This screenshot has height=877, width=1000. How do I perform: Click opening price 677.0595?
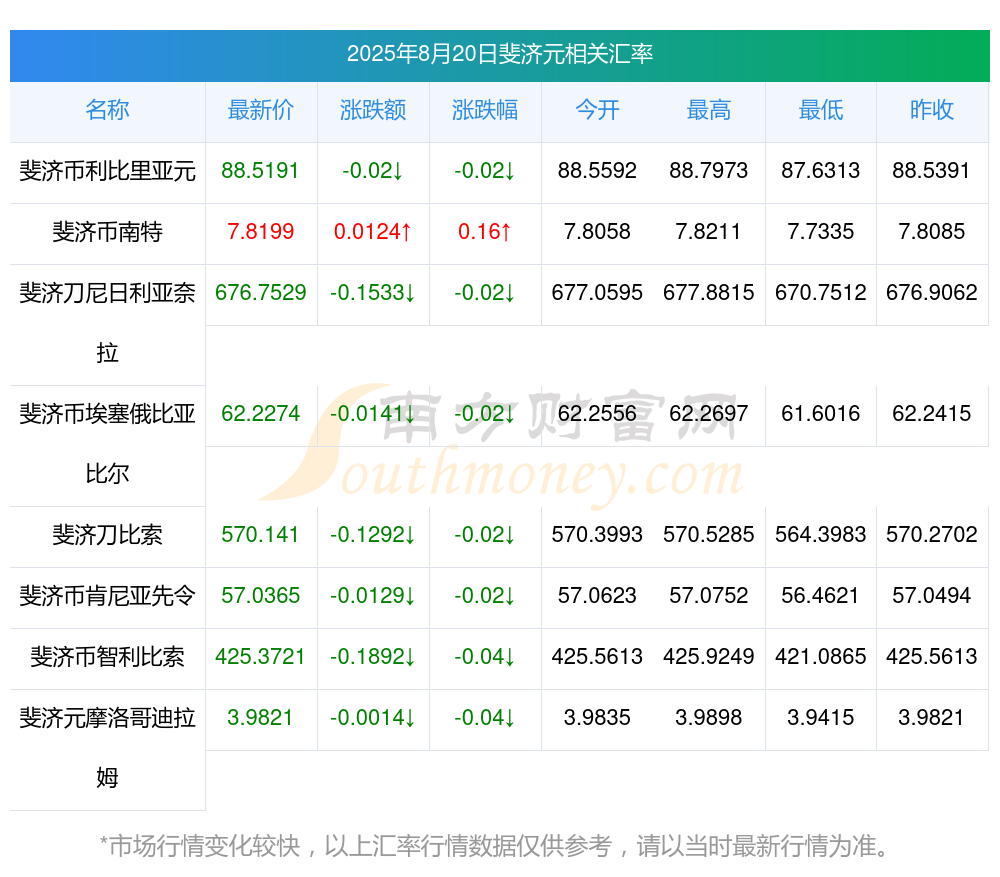point(597,292)
